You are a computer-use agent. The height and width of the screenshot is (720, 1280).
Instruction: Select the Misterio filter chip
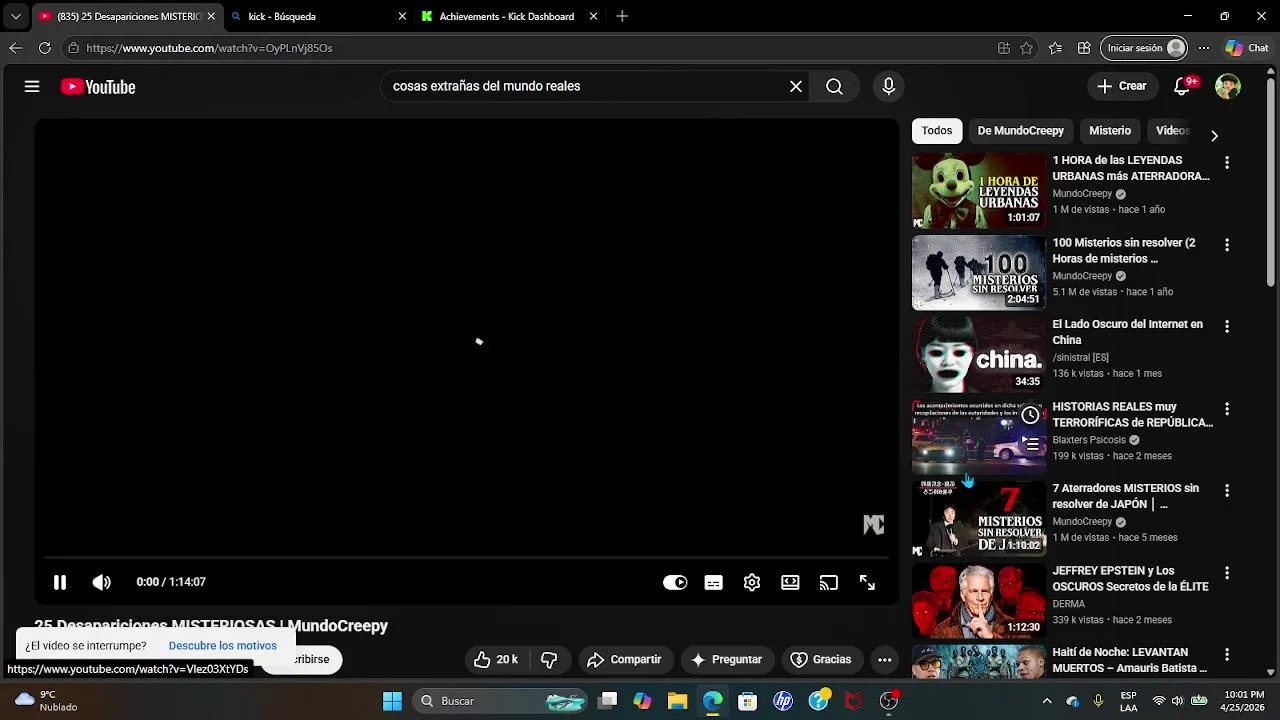[1110, 131]
